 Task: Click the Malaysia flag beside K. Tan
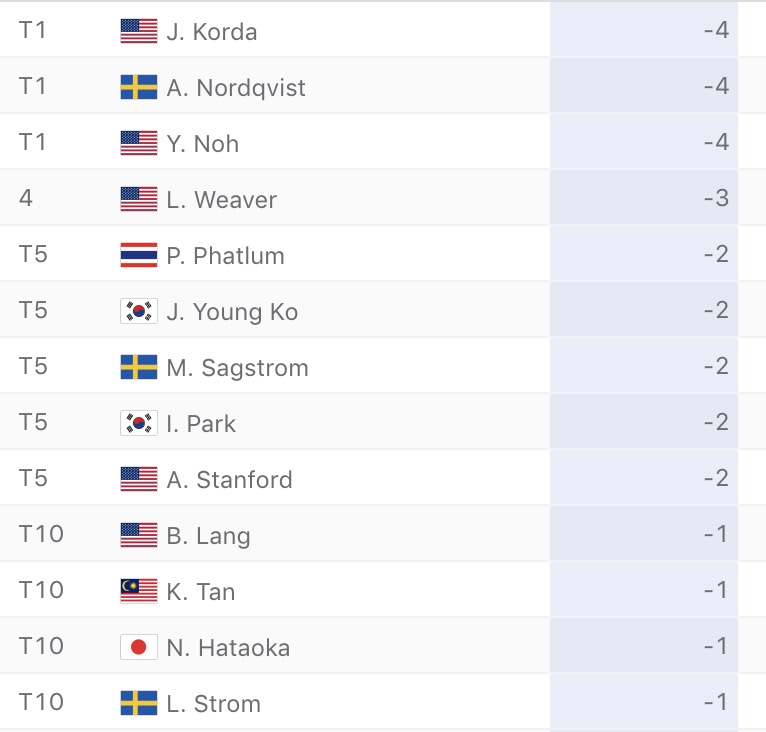[x=139, y=591]
